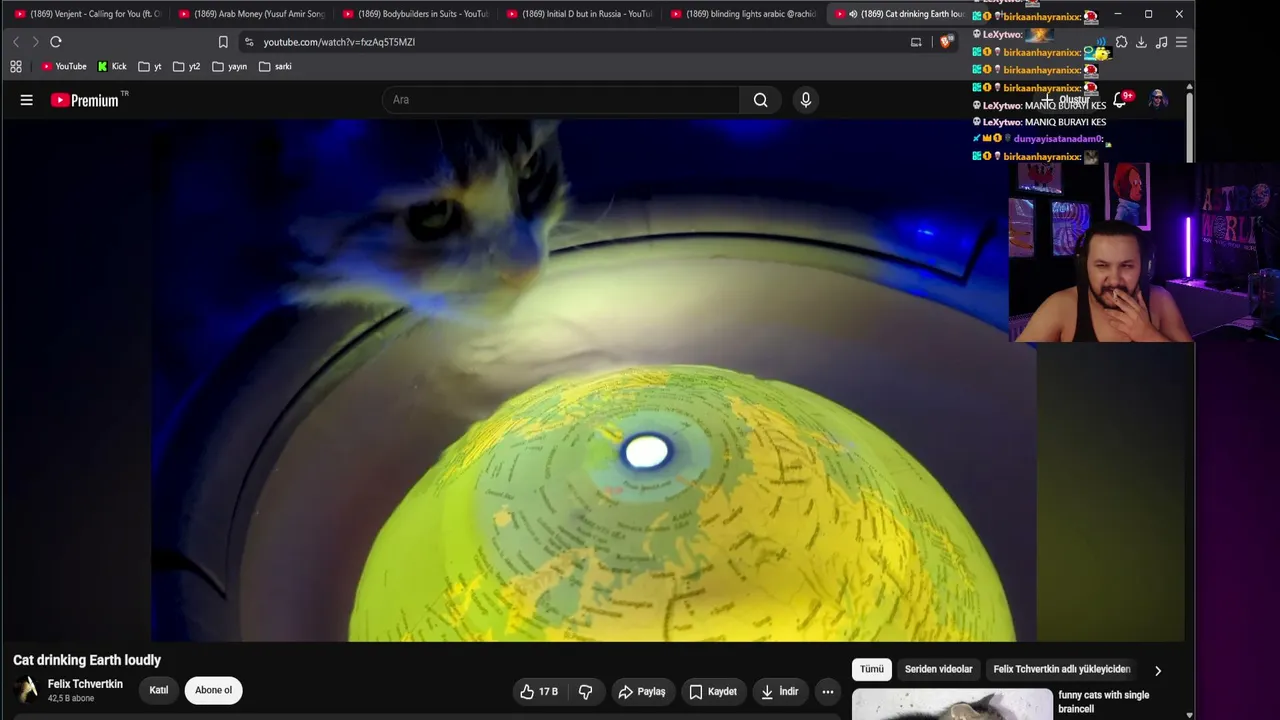This screenshot has height=720, width=1280.
Task: Open YouTube notifications bell
Action: point(1121,99)
